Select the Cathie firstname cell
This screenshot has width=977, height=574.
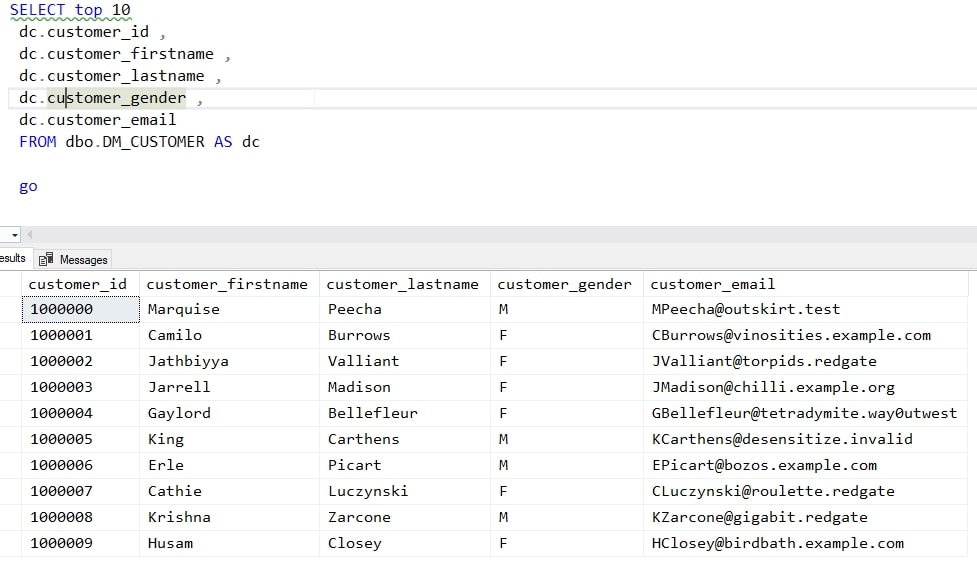coord(229,492)
